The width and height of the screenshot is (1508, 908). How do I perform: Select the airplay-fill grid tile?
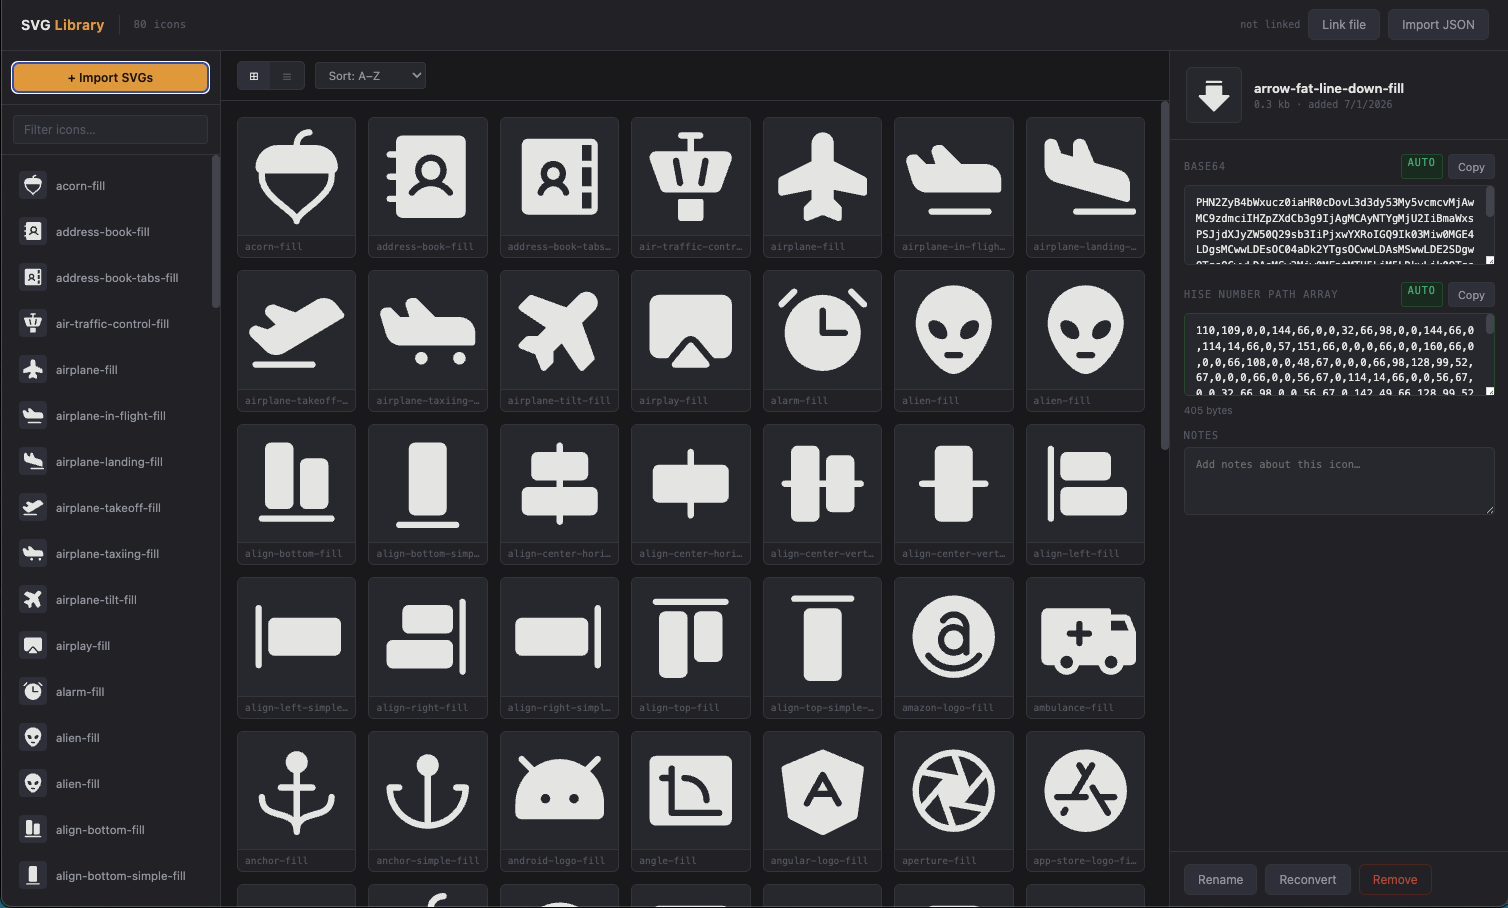(690, 341)
